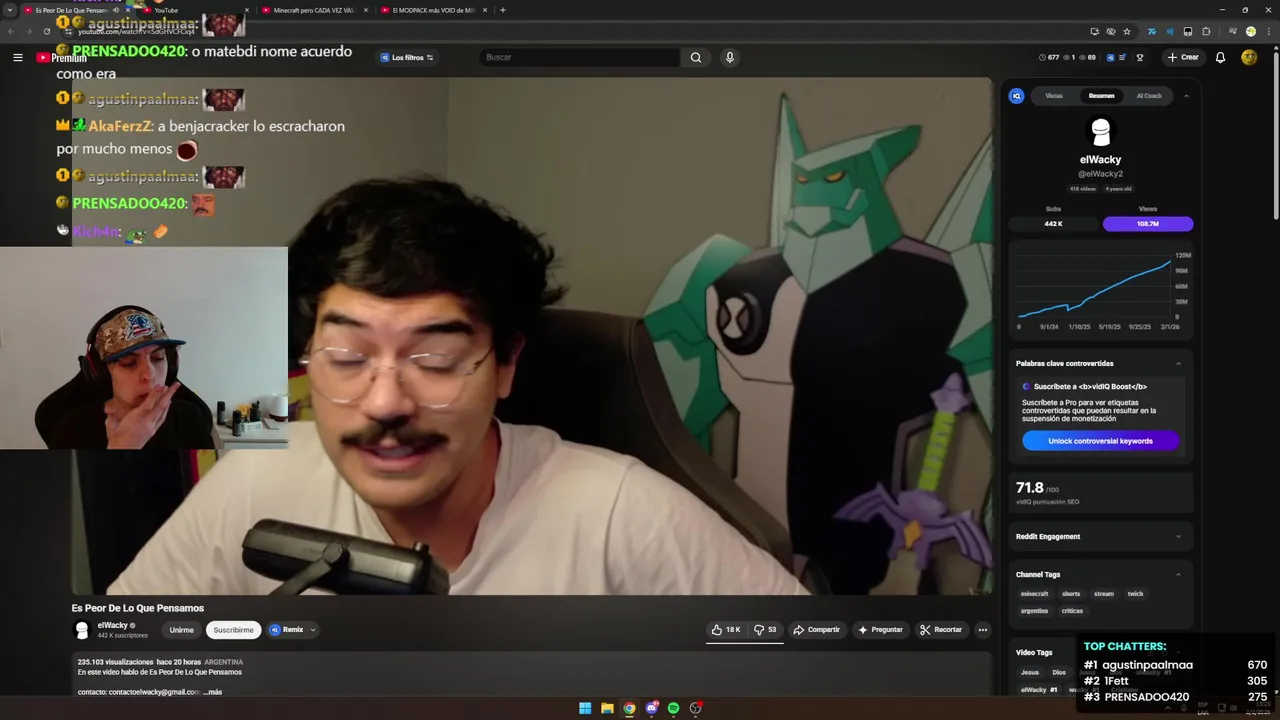Open Chrome from the taskbar
The width and height of the screenshot is (1280, 720).
pyautogui.click(x=629, y=708)
